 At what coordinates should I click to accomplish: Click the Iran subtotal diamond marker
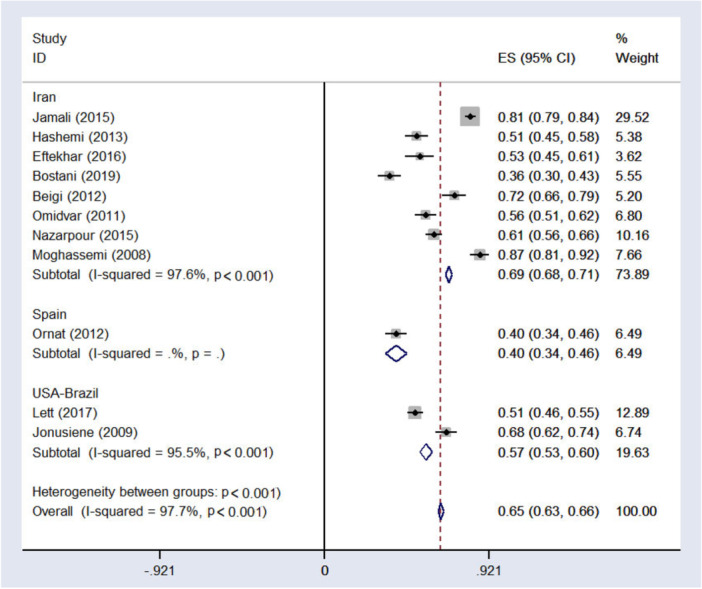click(x=448, y=274)
